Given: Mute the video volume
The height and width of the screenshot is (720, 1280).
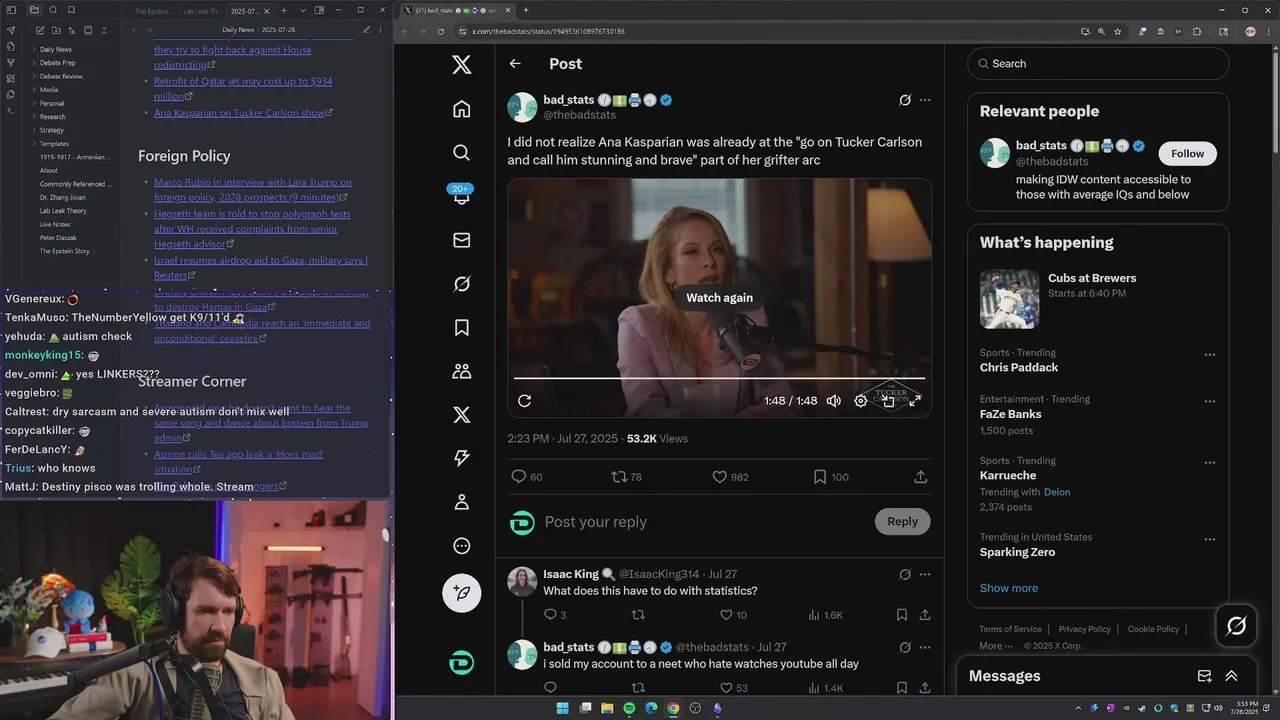Looking at the screenshot, I should (x=833, y=401).
